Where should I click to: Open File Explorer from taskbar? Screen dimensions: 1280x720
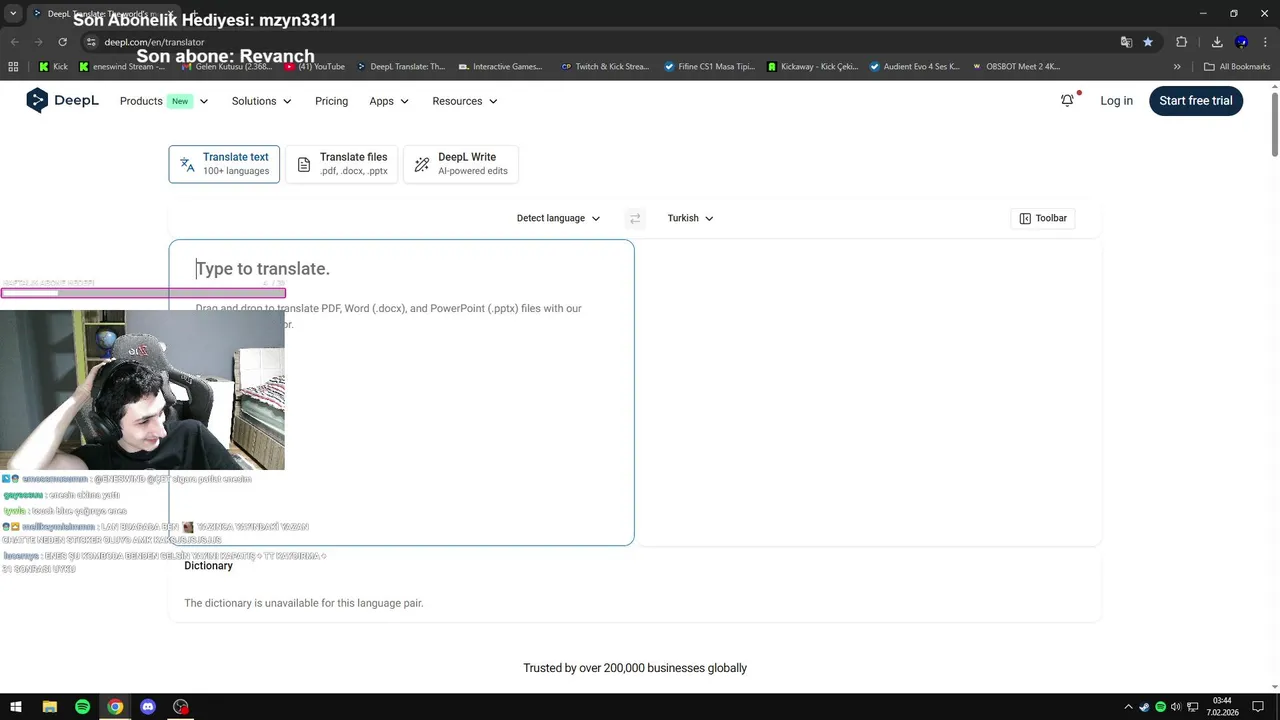pos(49,707)
